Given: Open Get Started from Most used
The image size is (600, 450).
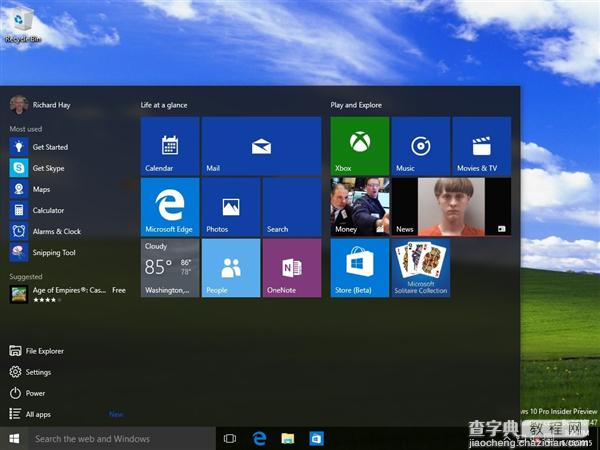Looking at the screenshot, I should (69, 147).
